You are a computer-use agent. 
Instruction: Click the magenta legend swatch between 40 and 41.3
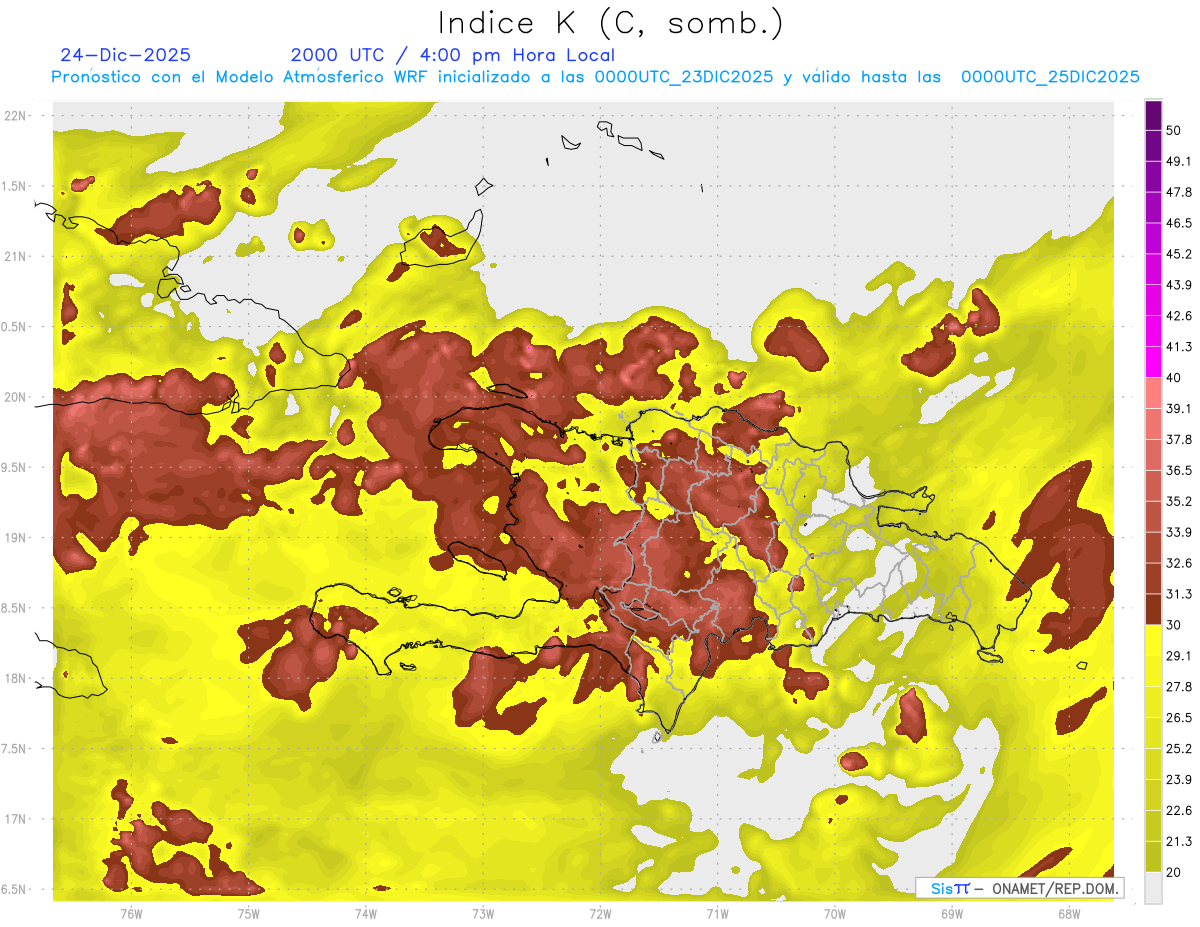tap(1153, 362)
